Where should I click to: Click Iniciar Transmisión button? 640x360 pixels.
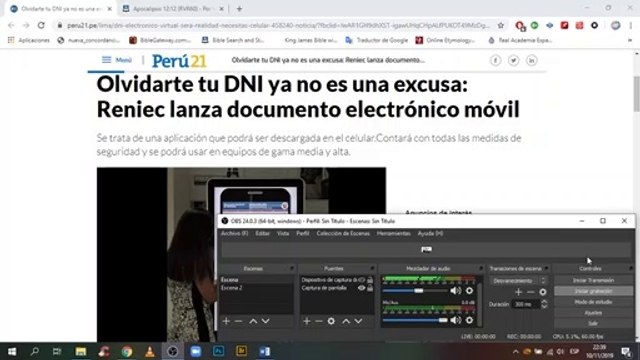point(593,280)
